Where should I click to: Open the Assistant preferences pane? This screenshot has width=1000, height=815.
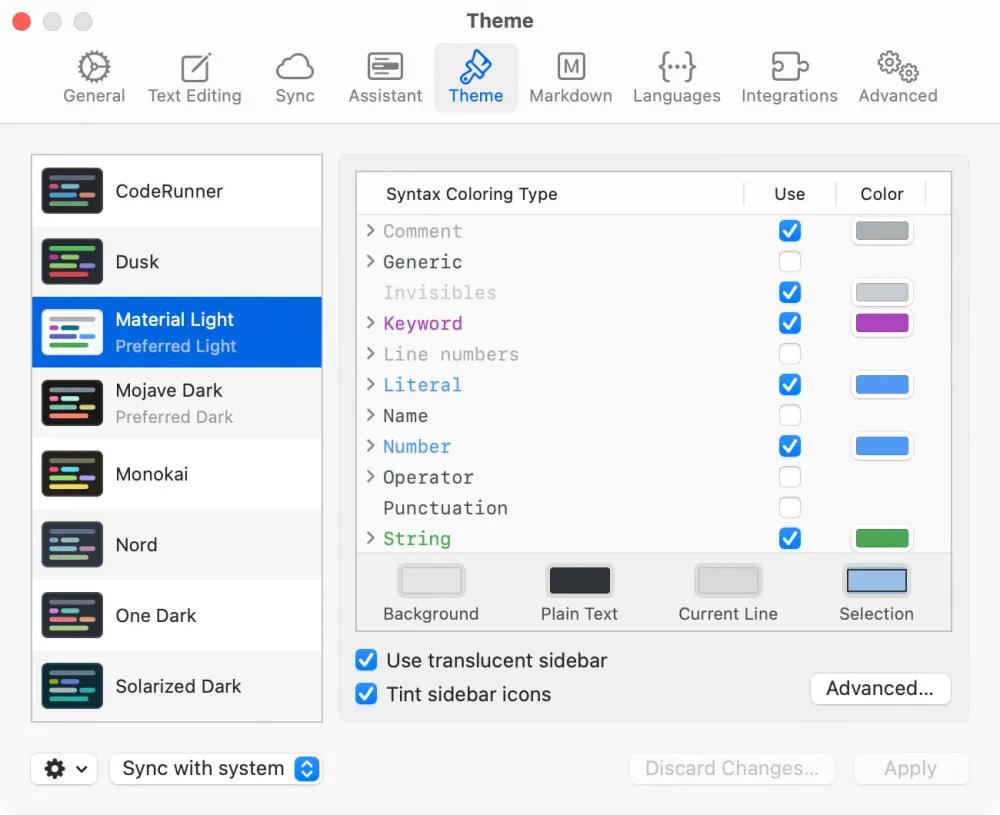(x=385, y=77)
